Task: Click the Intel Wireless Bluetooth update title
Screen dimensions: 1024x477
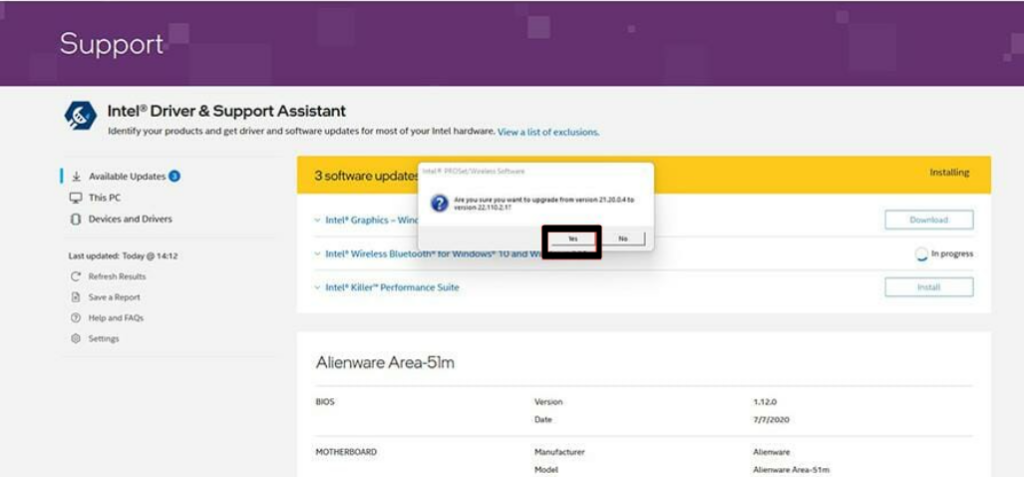Action: [434, 254]
